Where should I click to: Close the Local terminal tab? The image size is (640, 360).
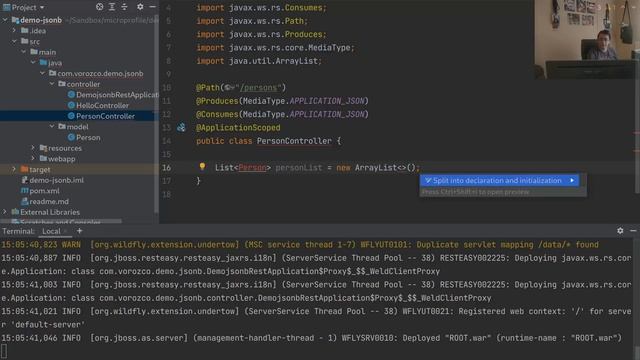(65, 231)
